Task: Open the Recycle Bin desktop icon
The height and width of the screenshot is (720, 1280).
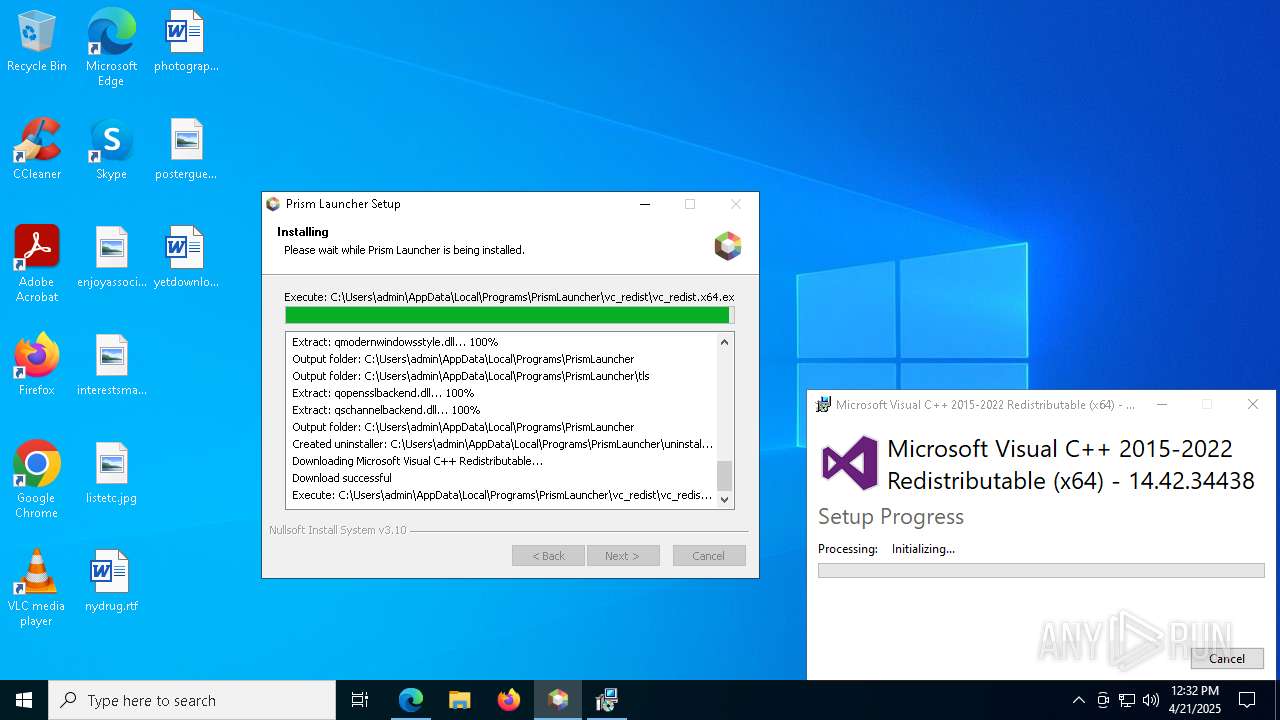Action: 37,41
